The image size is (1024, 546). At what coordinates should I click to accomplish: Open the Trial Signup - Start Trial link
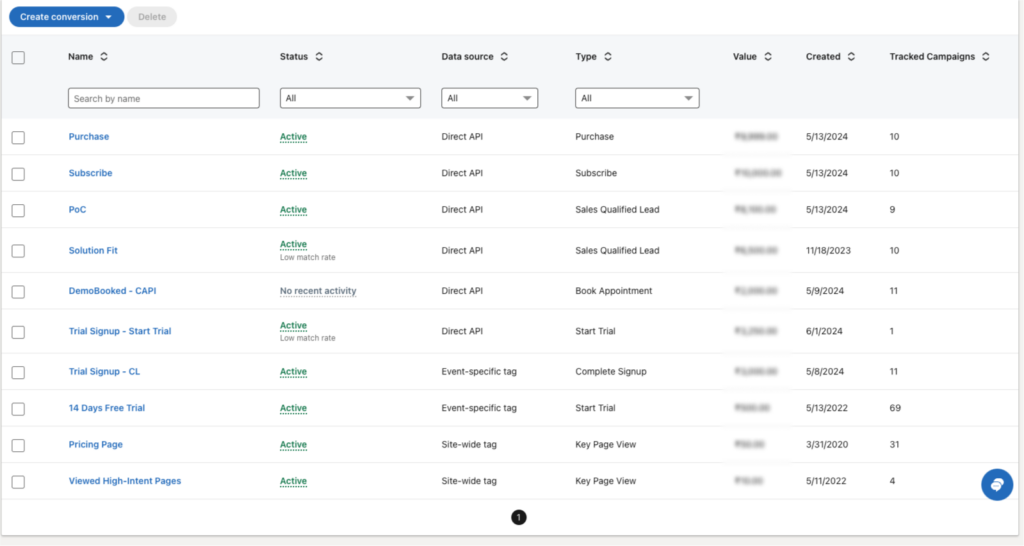tap(120, 331)
